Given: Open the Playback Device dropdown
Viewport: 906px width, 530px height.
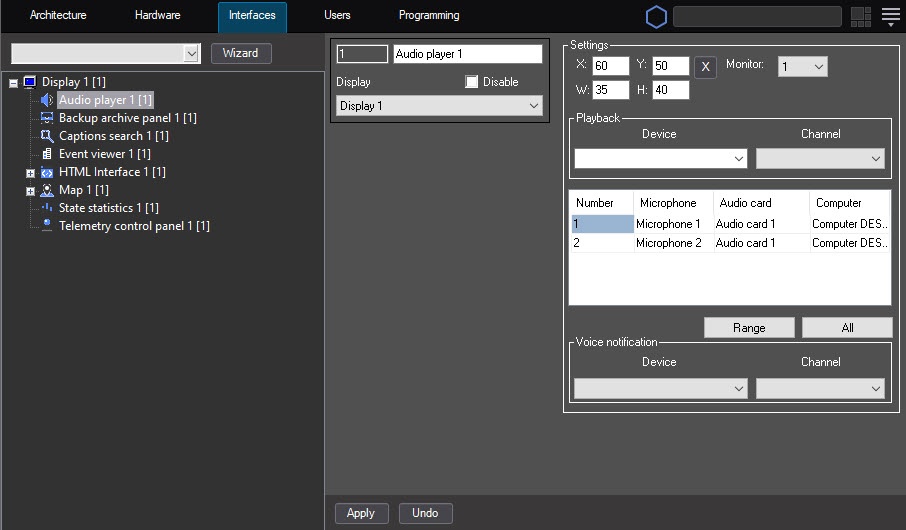Looking at the screenshot, I should (661, 159).
